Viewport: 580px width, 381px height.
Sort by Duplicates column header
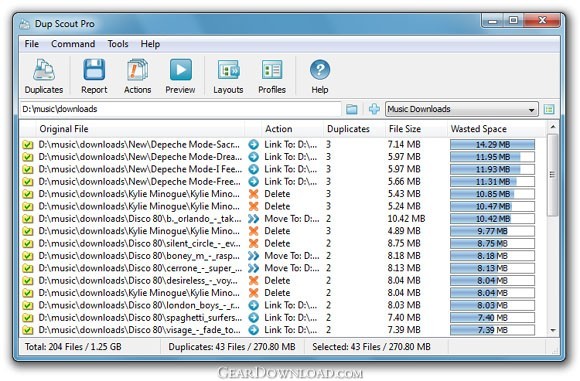[354, 129]
